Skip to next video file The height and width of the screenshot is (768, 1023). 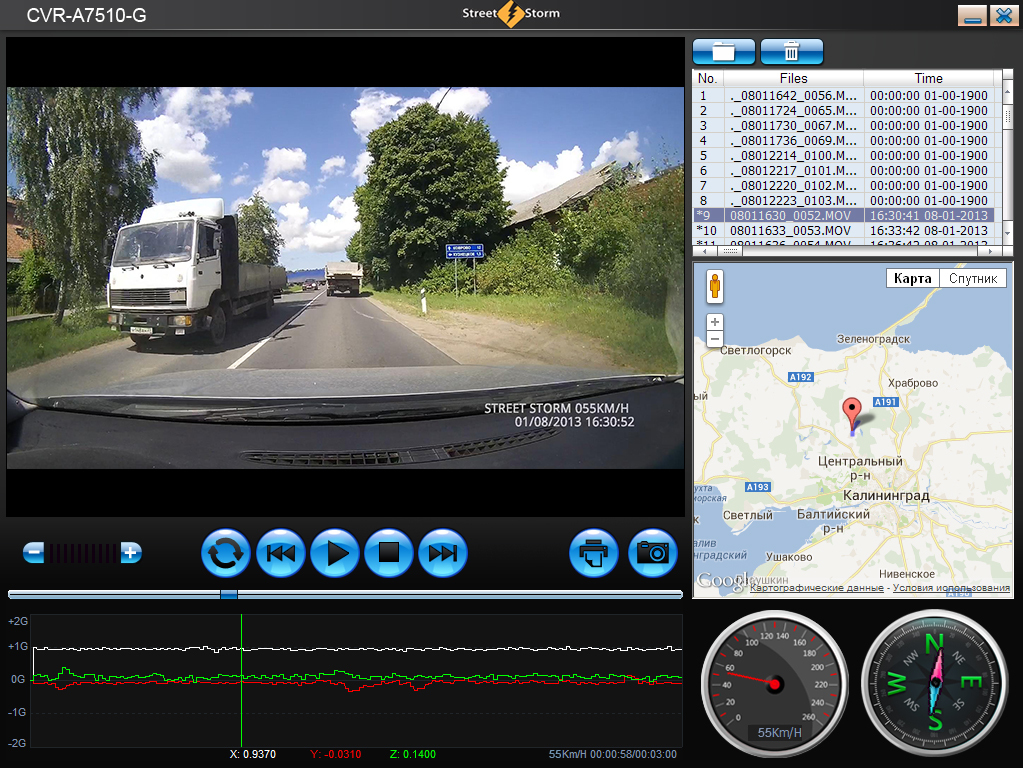pyautogui.click(x=443, y=553)
